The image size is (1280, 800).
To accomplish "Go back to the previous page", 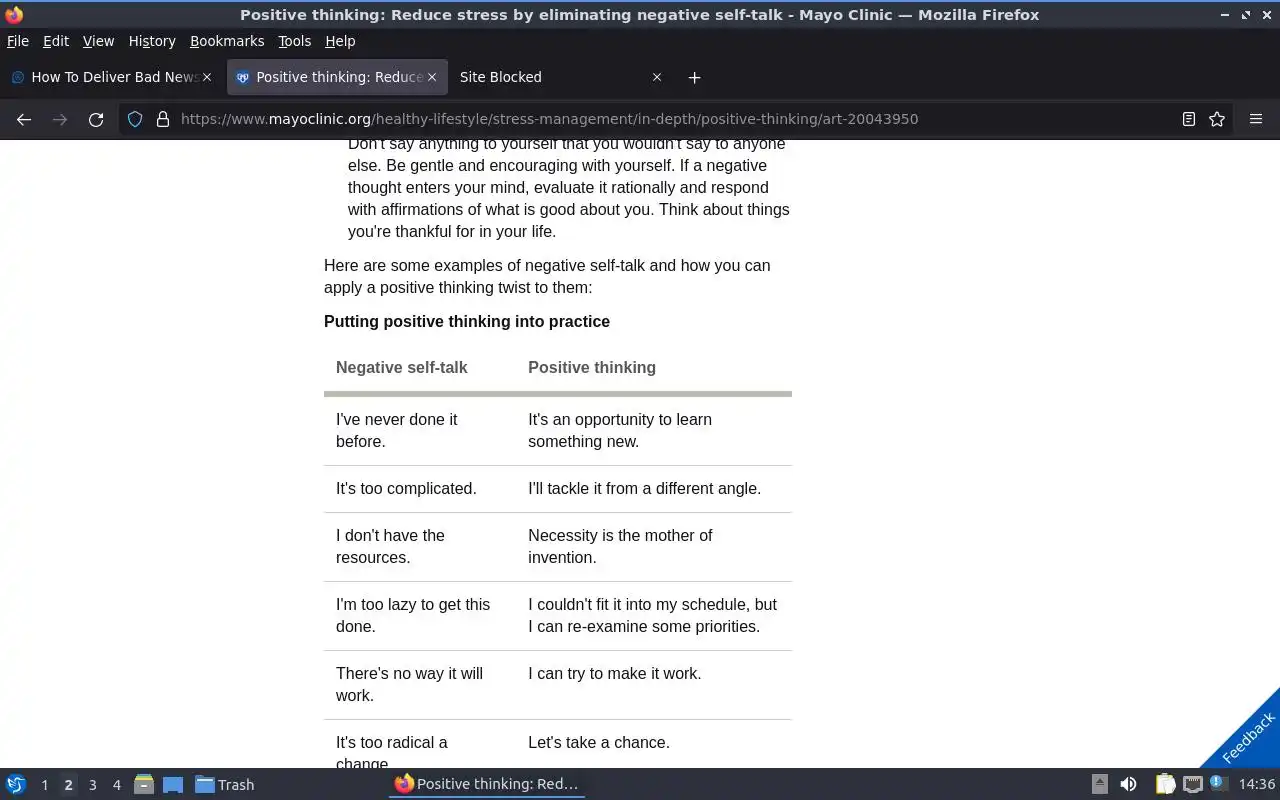I will click(24, 119).
